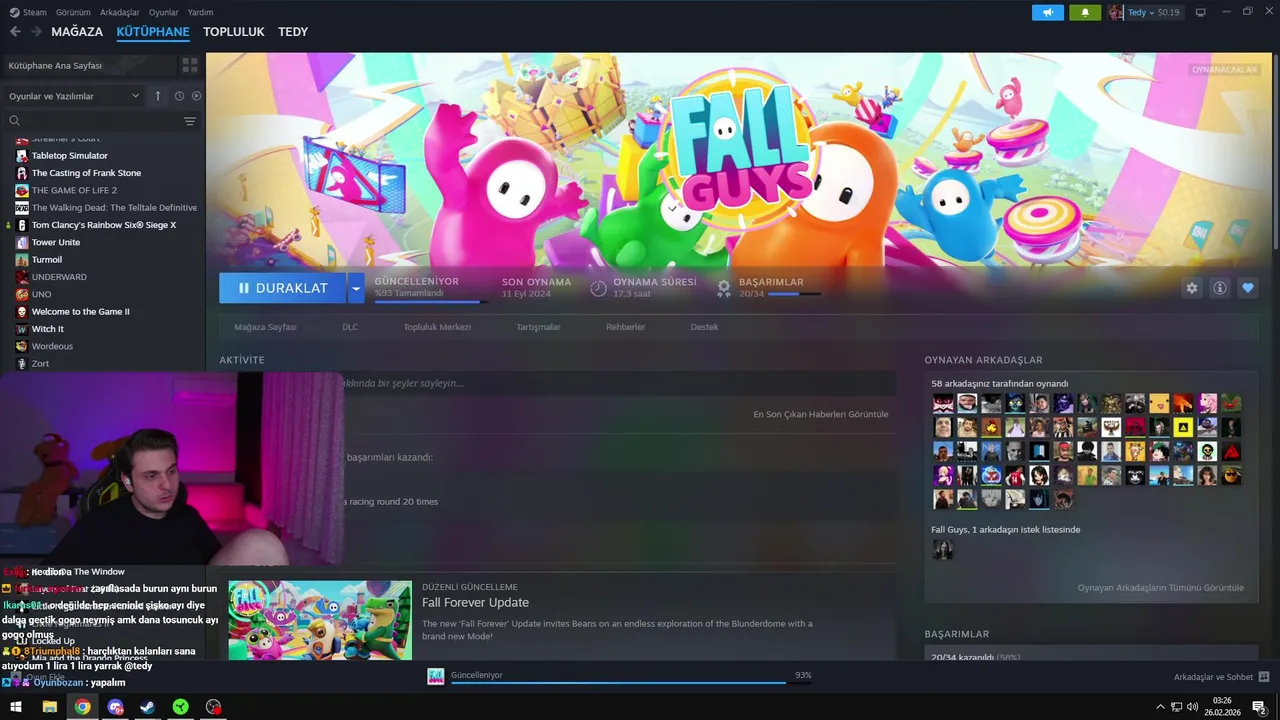1280x720 pixels.
Task: Switch to Big Picture mode icon
Action: click(1201, 12)
